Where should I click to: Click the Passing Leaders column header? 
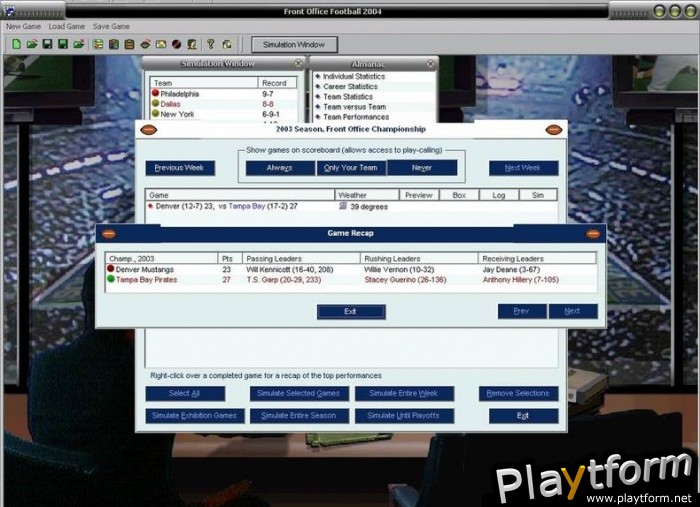[301, 258]
